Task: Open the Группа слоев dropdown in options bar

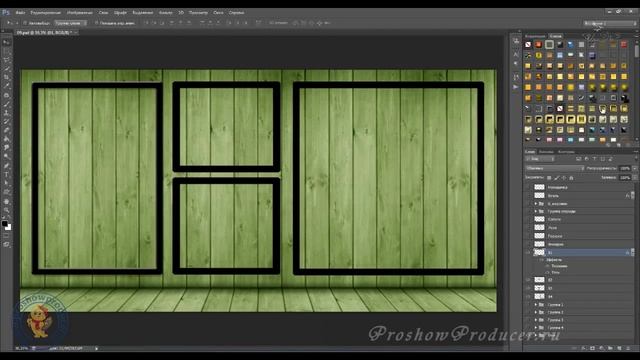Action: coord(71,23)
